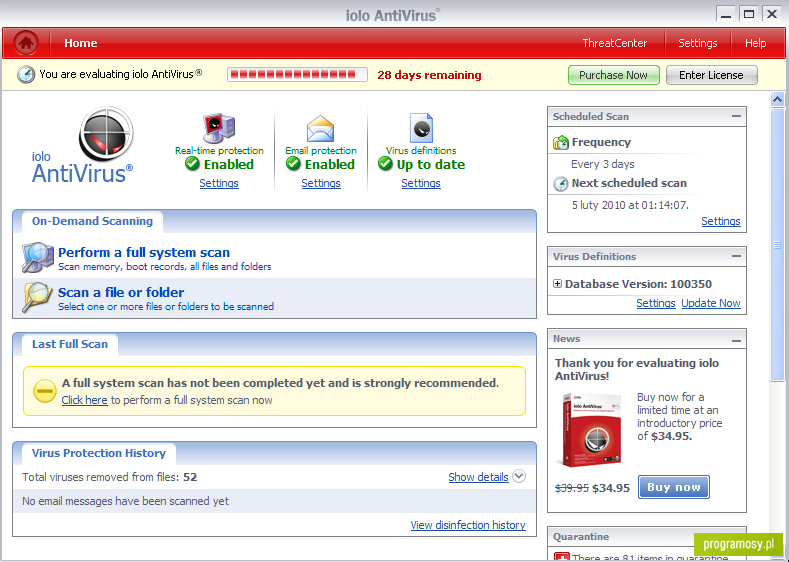789x562 pixels.
Task: Choose Scan a file or folder
Action: click(121, 292)
